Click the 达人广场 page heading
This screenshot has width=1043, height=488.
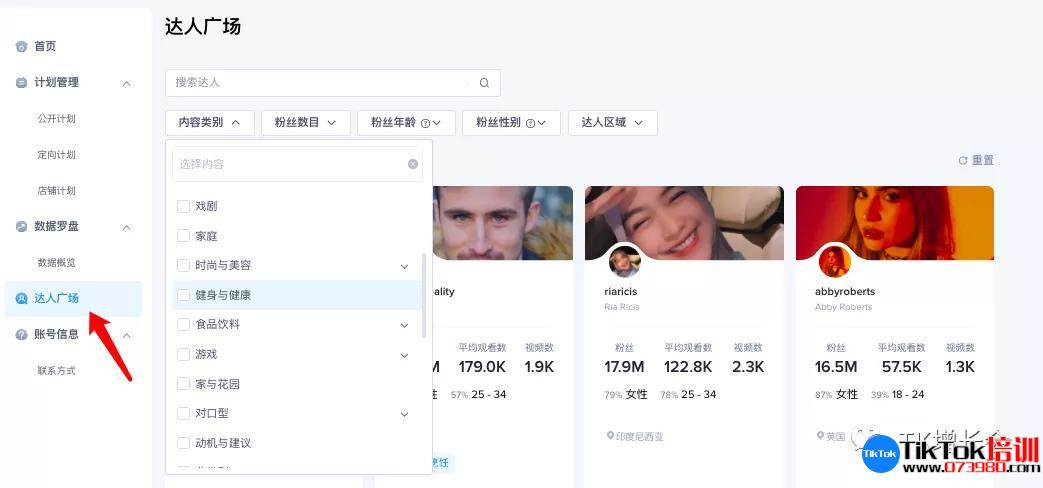[x=203, y=27]
